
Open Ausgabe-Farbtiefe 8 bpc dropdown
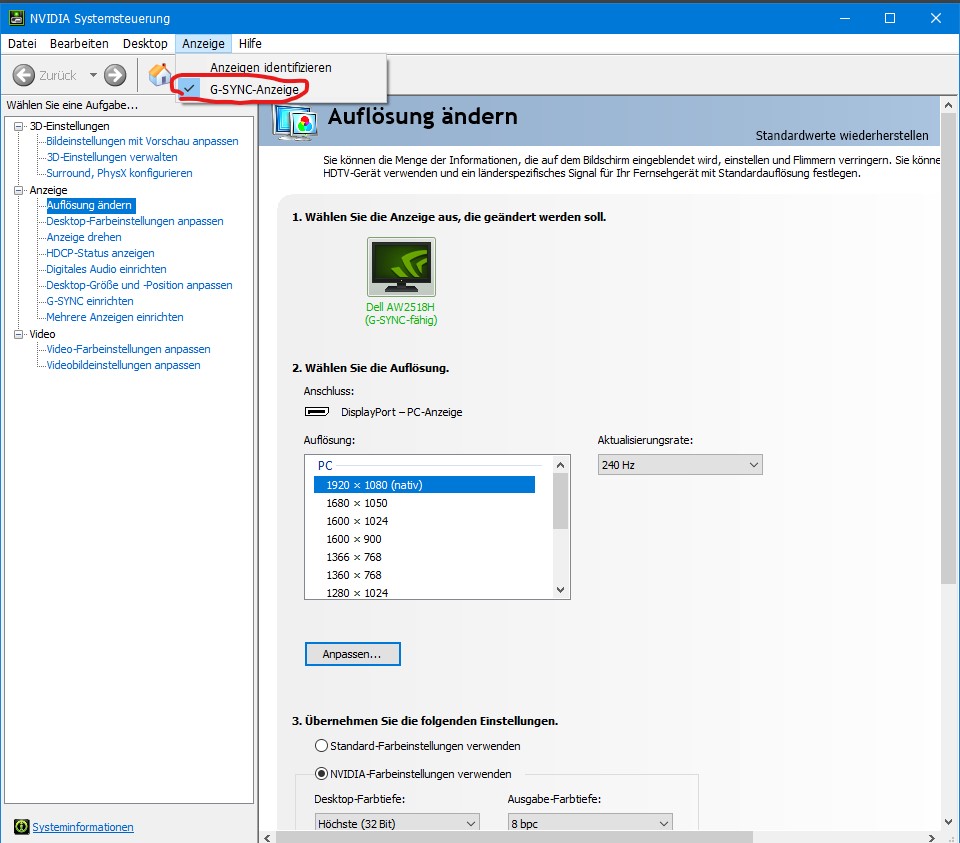590,823
